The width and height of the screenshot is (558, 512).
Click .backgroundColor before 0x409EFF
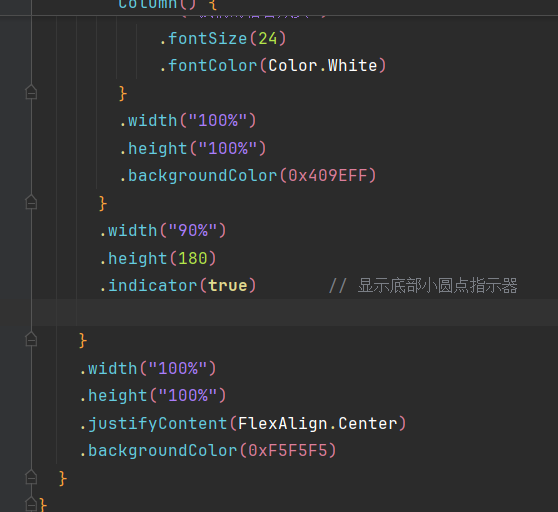pos(198,176)
